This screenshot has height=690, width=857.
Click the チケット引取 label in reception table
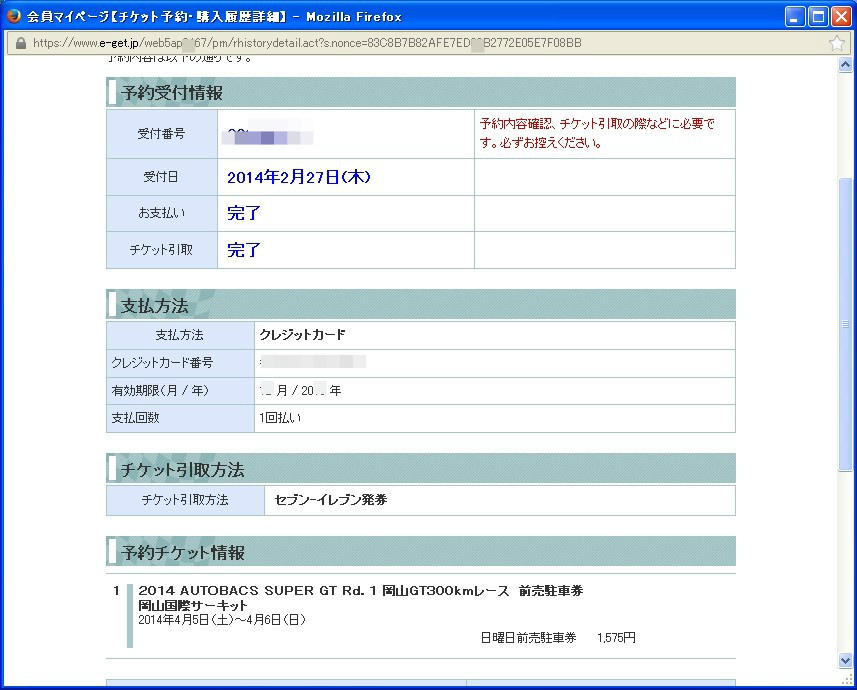tap(162, 250)
